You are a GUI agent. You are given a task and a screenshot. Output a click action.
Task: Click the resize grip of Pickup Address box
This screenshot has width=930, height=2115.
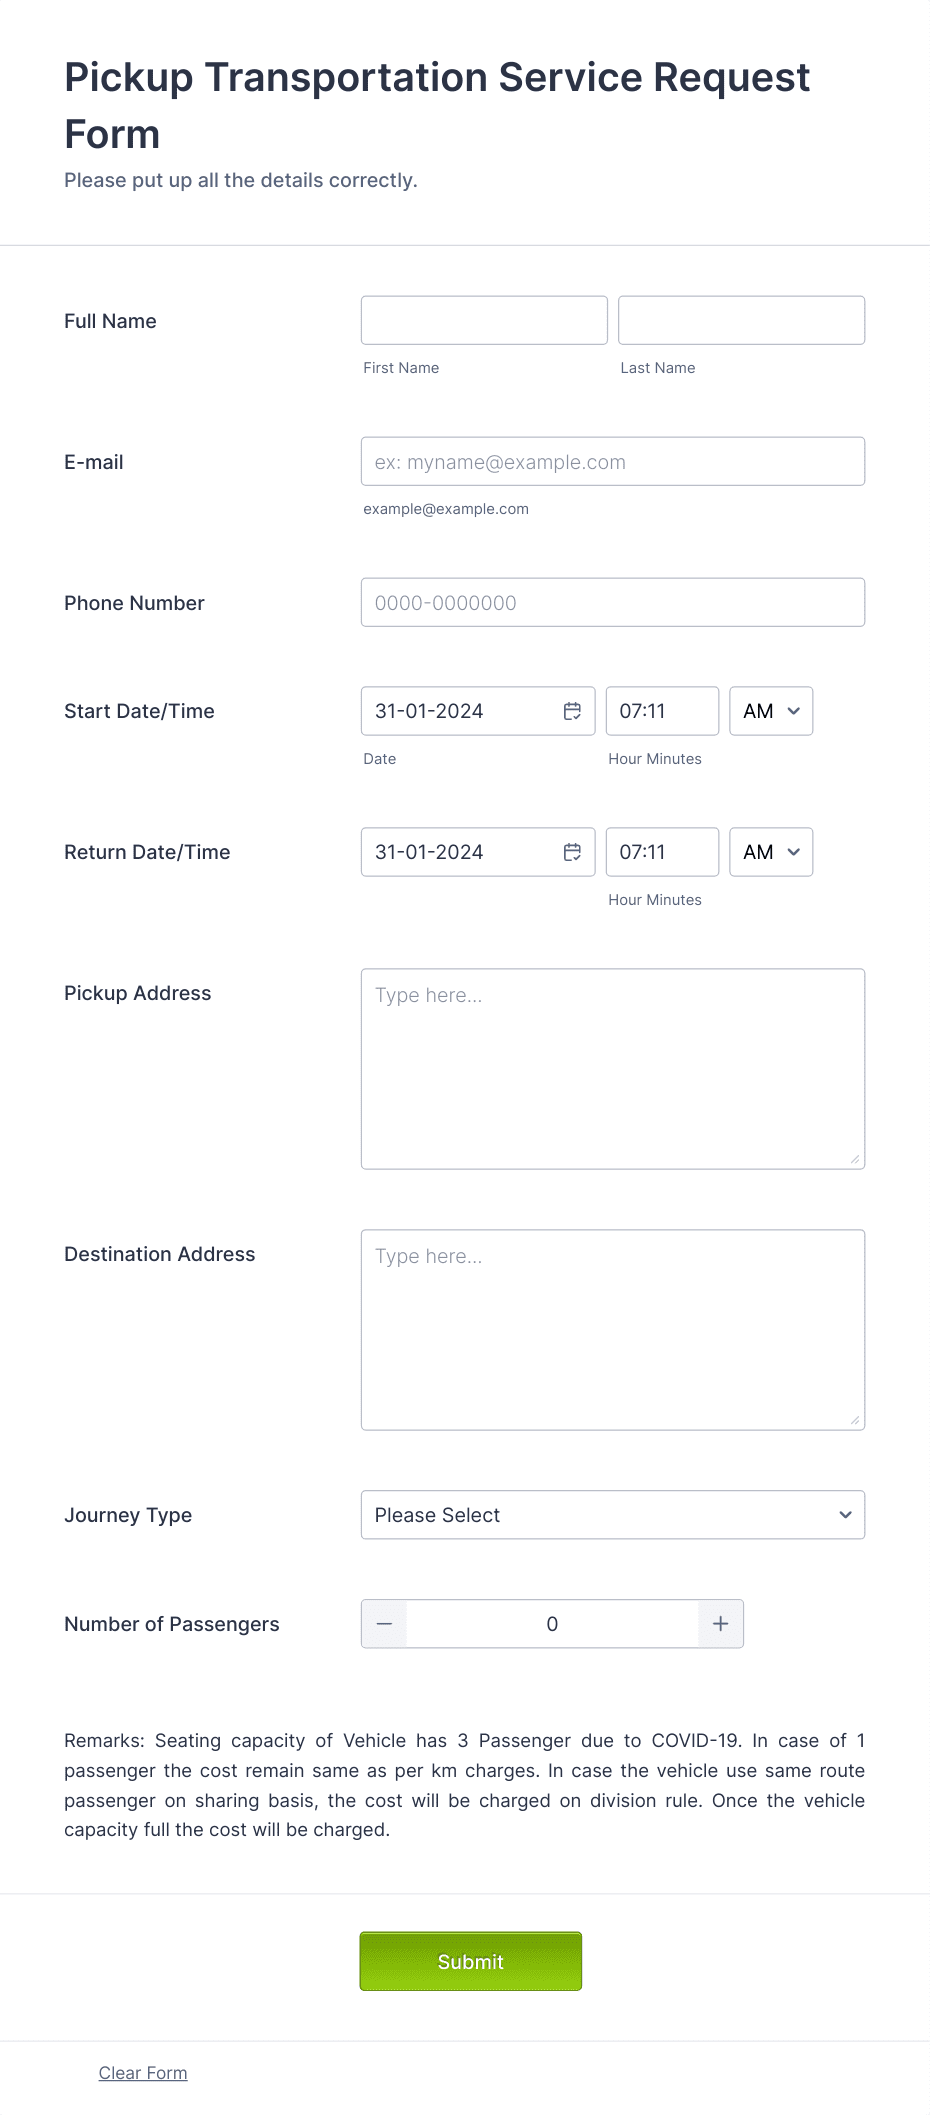coord(857,1161)
